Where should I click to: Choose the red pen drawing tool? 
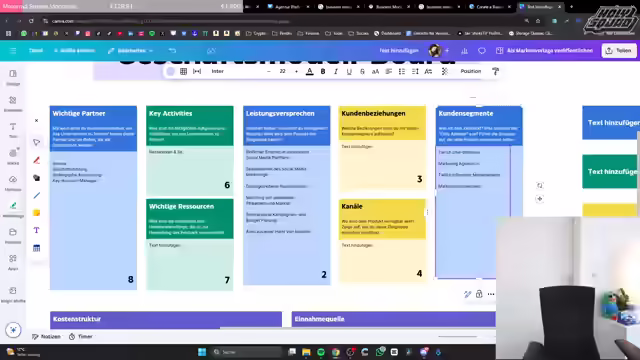click(x=36, y=160)
